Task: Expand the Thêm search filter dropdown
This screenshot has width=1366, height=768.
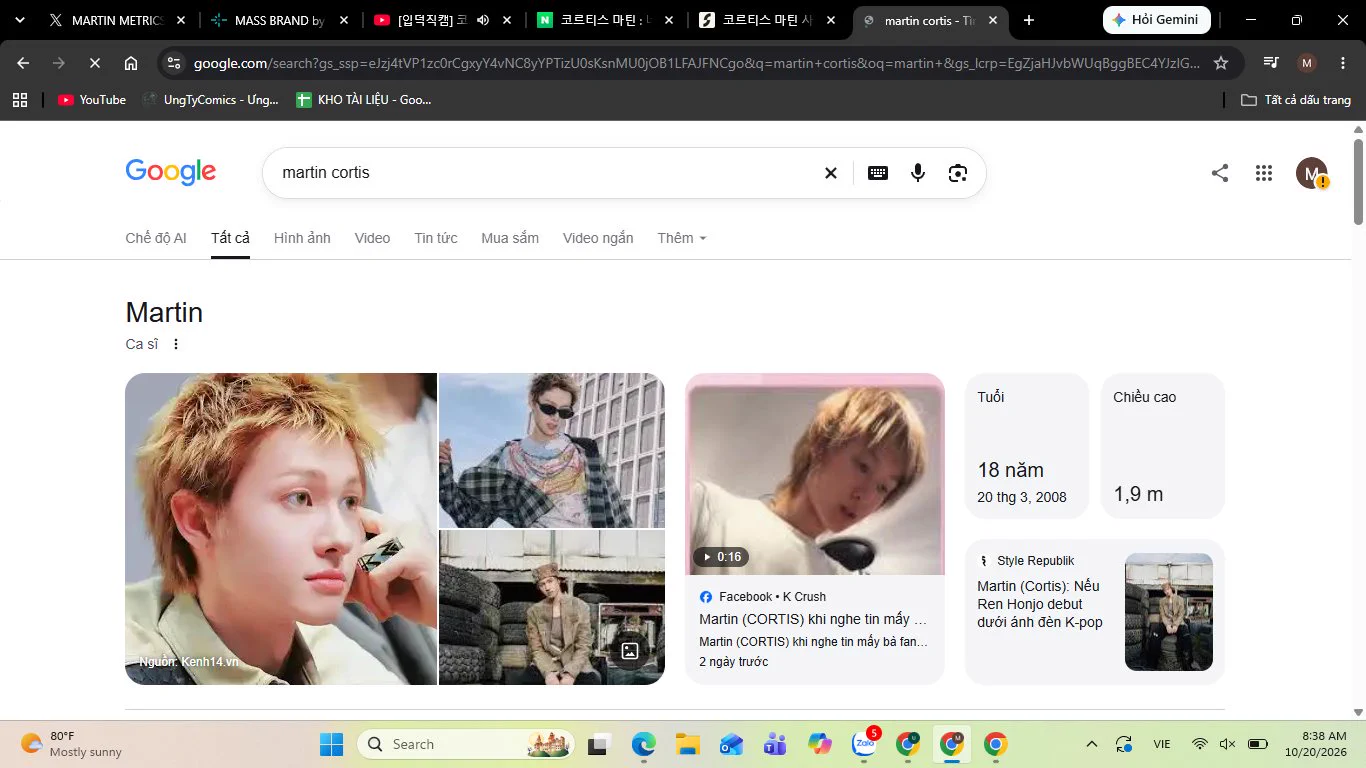Action: coord(682,238)
